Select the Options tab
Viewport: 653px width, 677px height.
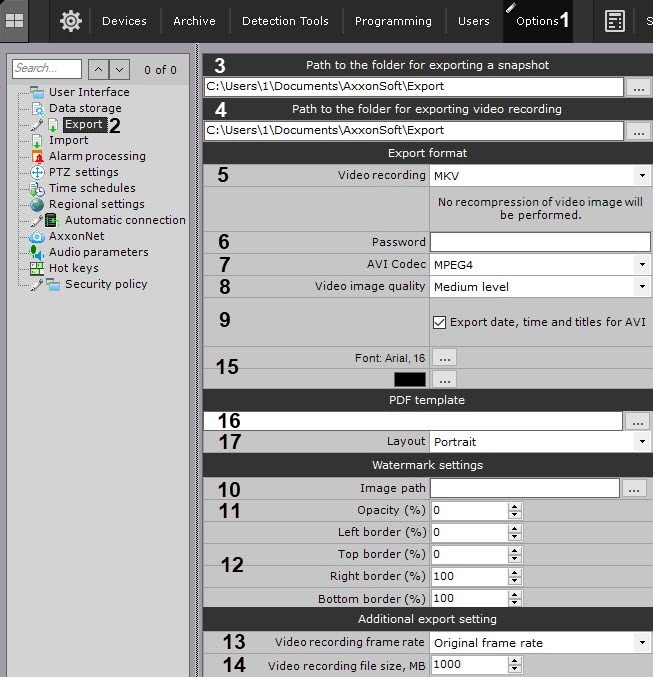click(x=538, y=21)
